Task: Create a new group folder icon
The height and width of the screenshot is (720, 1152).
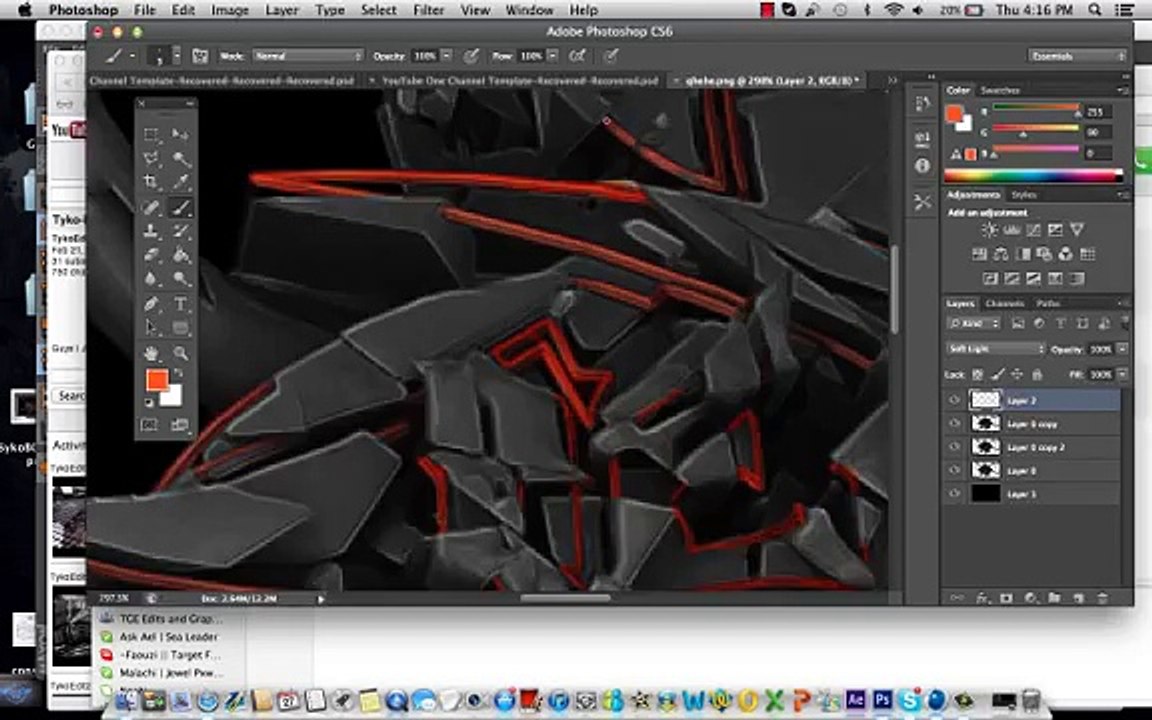Action: tap(1054, 598)
